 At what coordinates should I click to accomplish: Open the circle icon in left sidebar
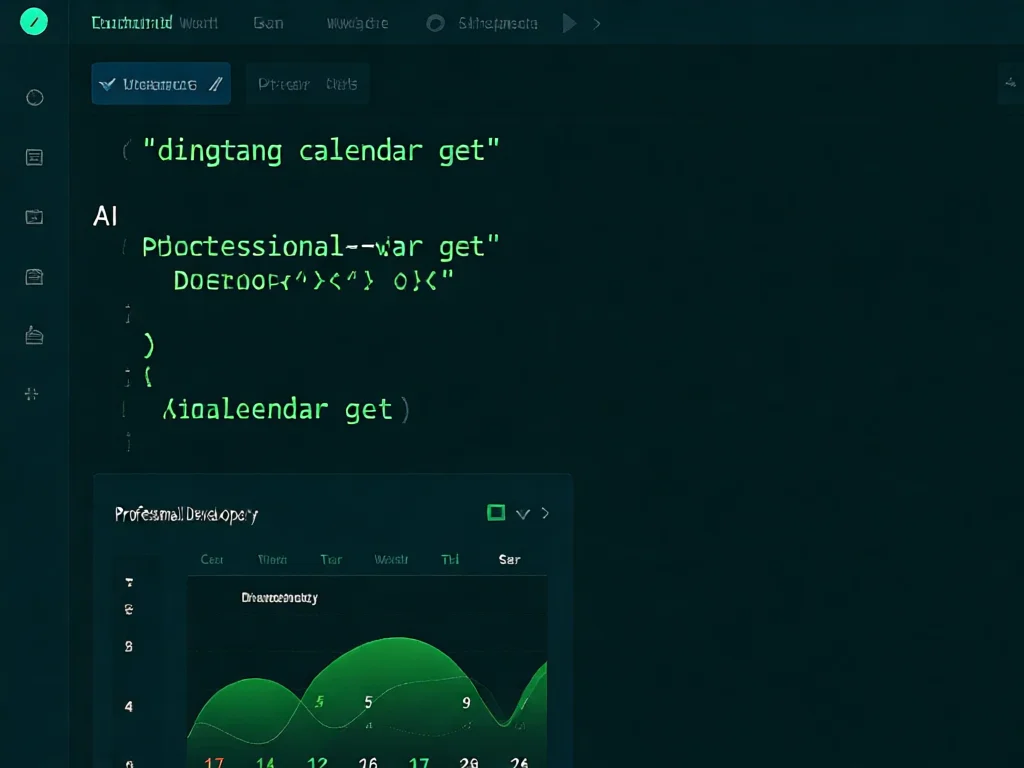[34, 97]
